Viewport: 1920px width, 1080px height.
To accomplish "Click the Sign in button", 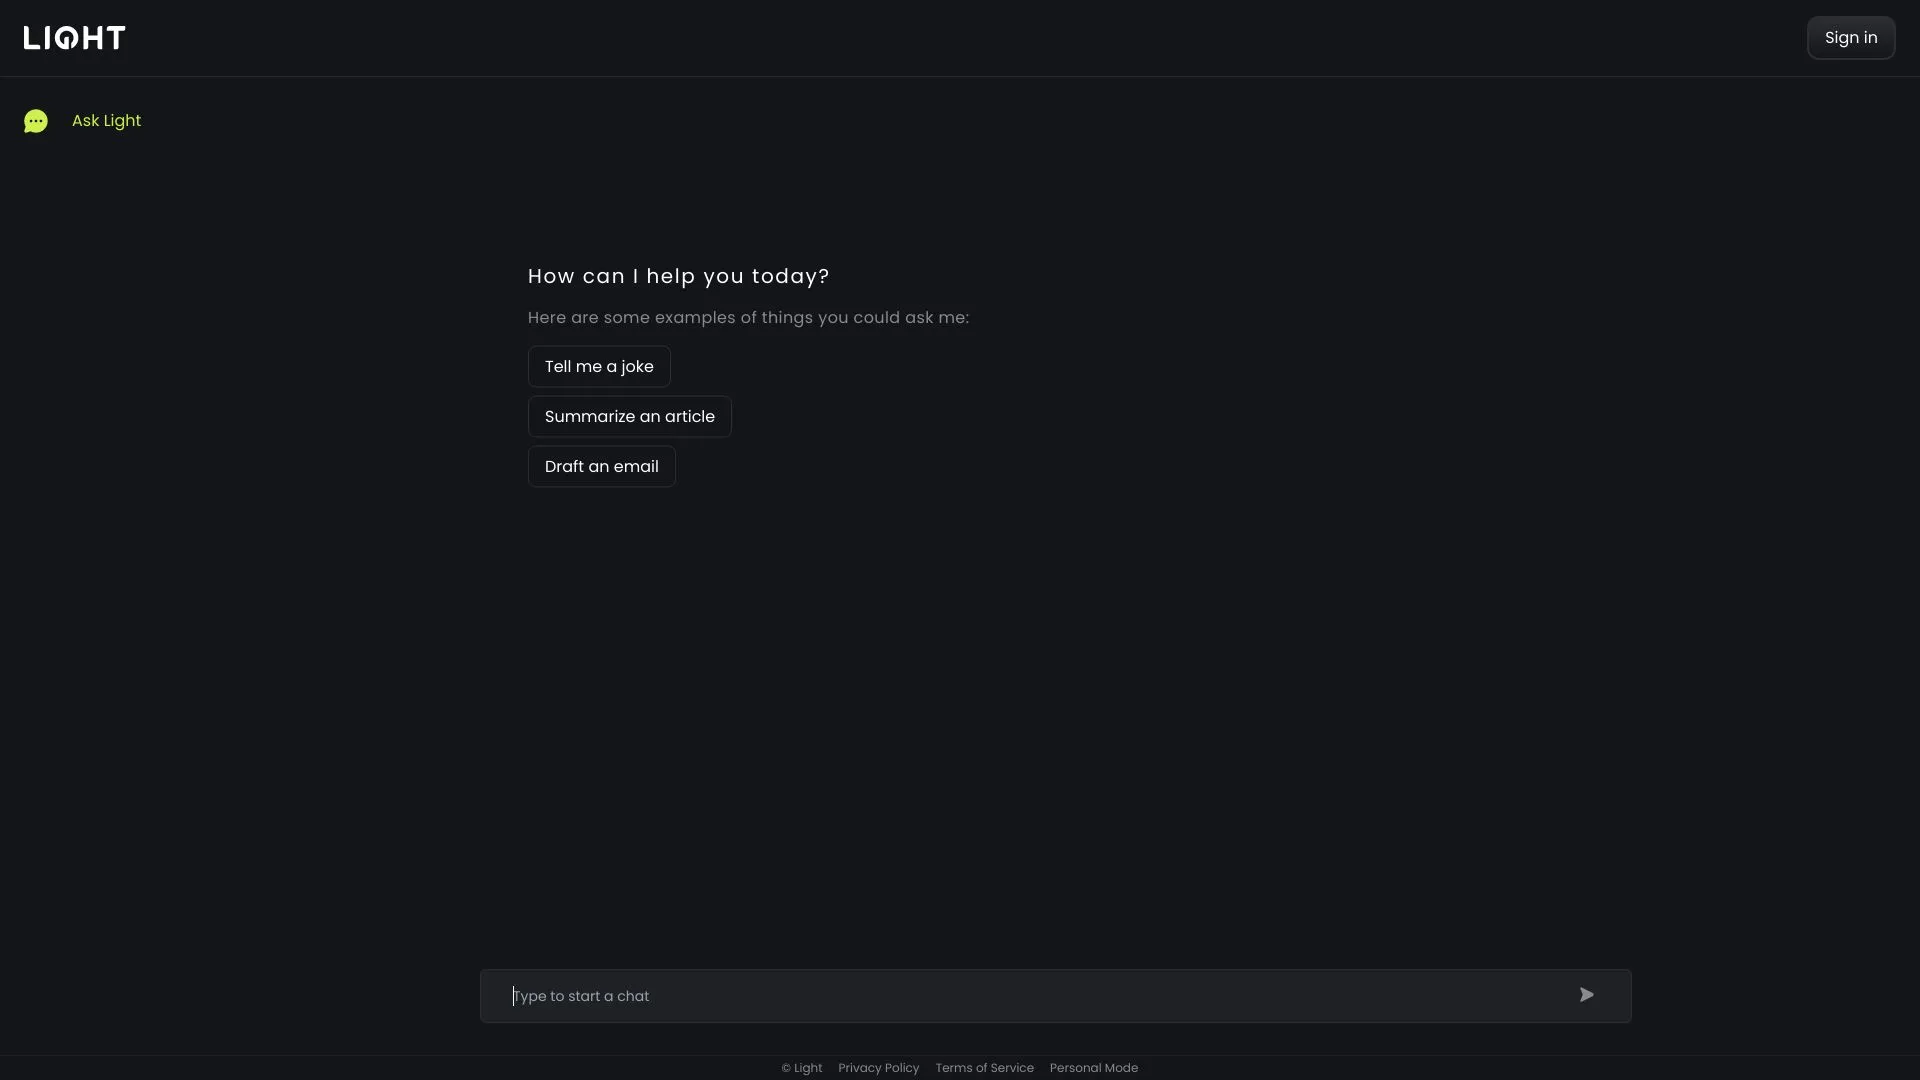I will click(x=1850, y=37).
